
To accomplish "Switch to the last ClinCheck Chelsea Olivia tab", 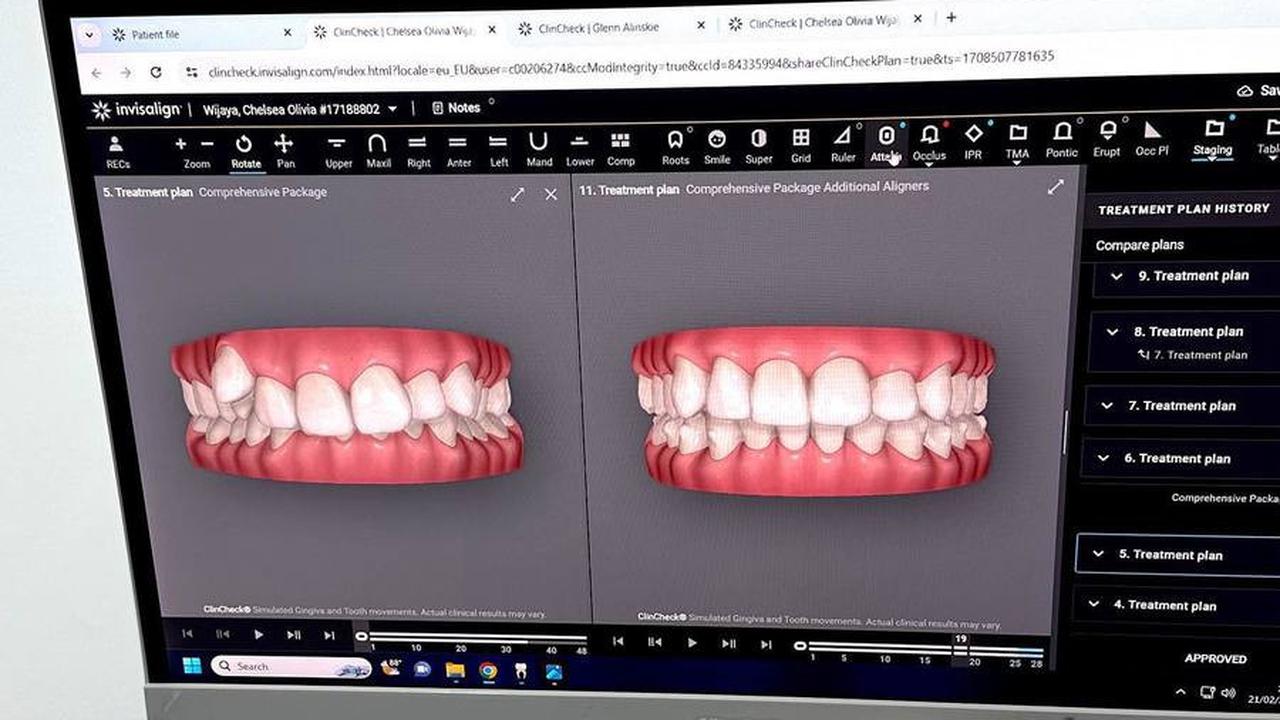I will coord(826,22).
